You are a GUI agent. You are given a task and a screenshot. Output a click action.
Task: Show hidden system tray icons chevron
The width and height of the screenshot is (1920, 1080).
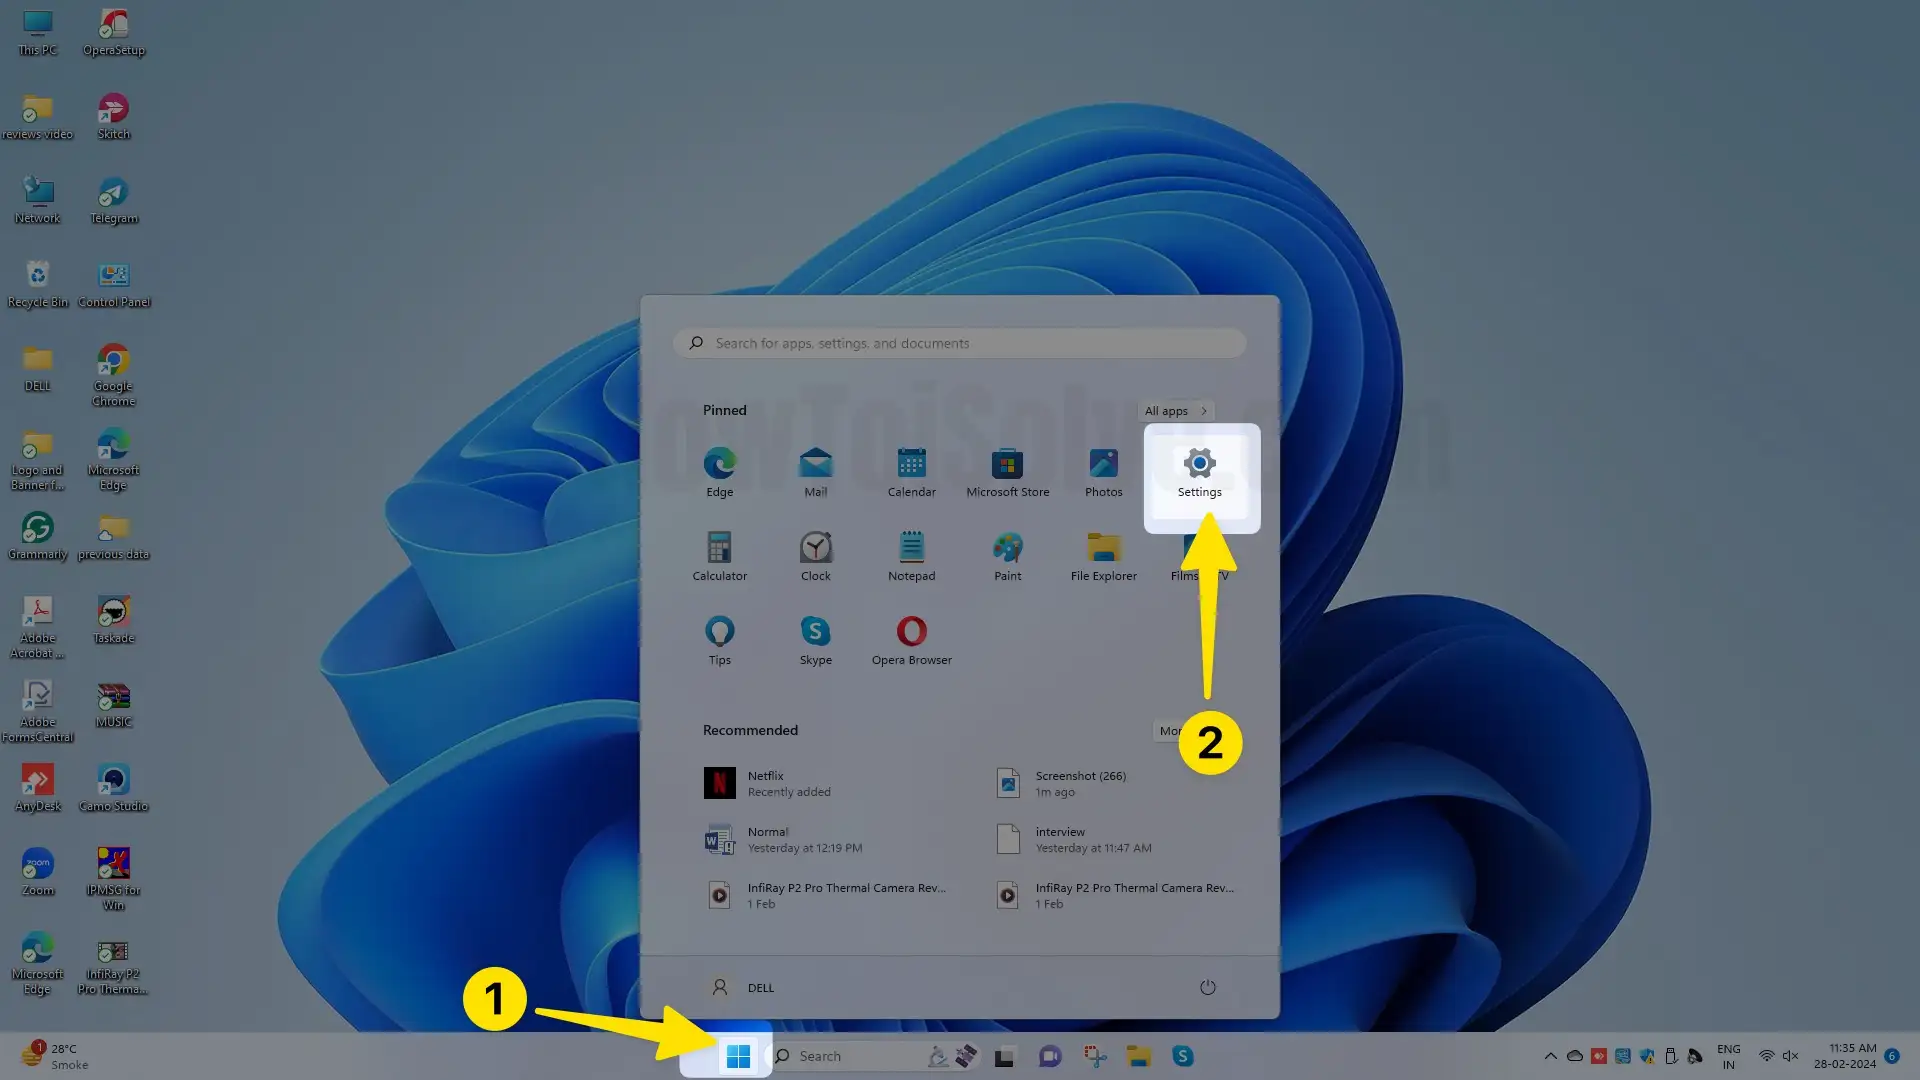coord(1550,1056)
